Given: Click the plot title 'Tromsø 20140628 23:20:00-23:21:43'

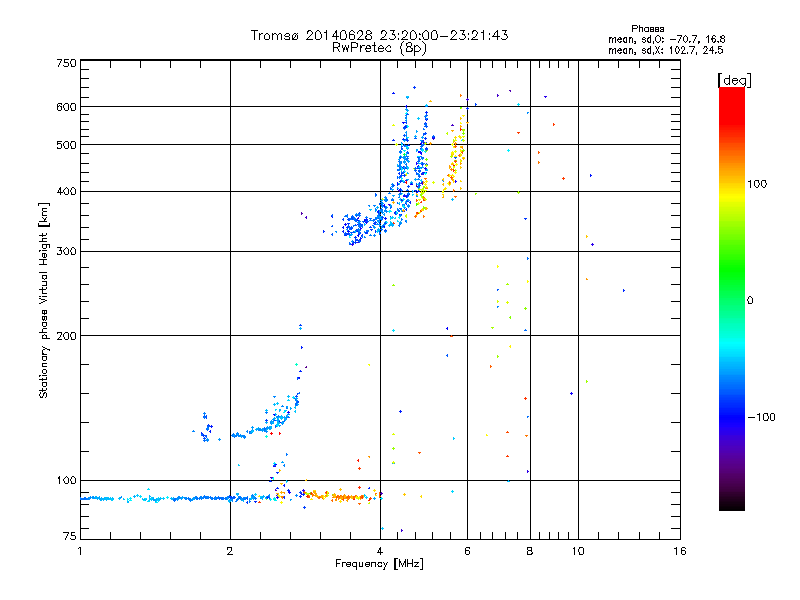Looking at the screenshot, I should click(x=379, y=35).
